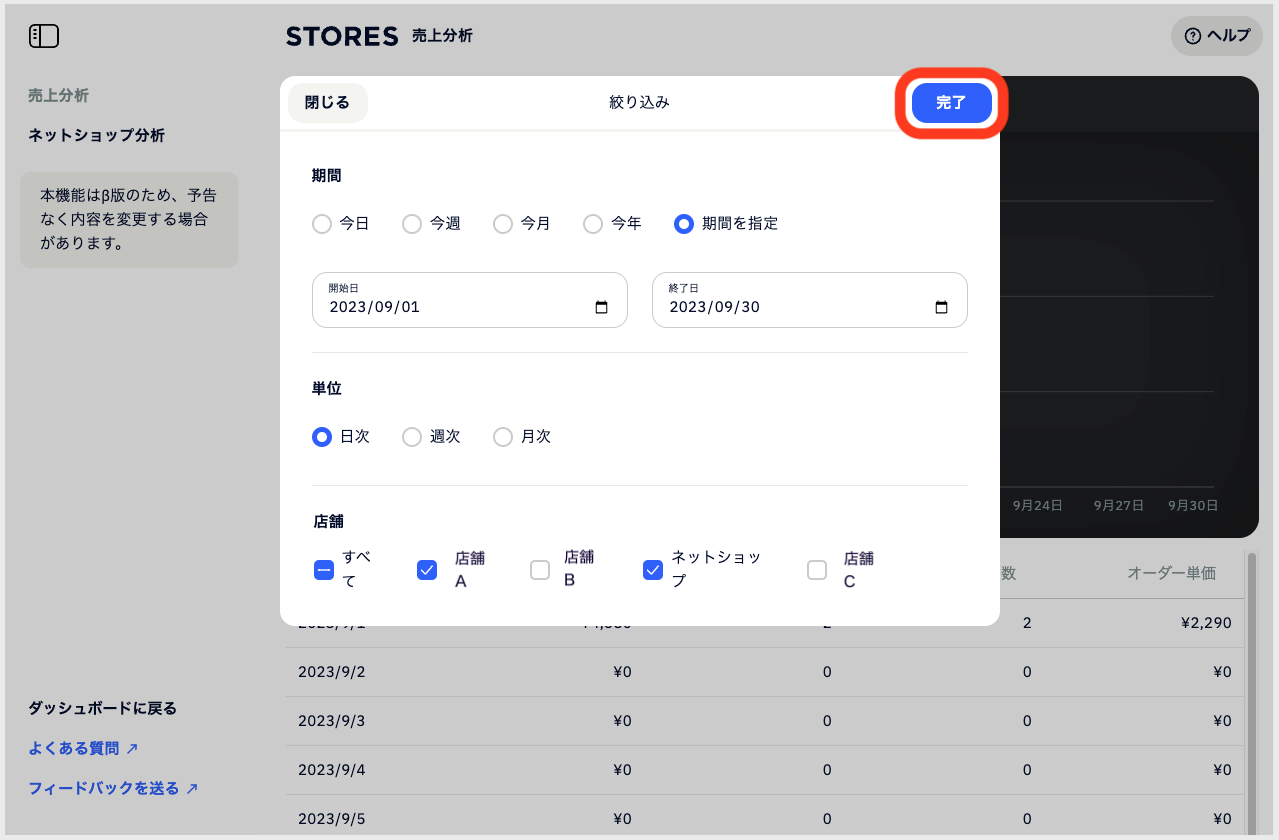Select the 今日 period radio button
The image size is (1279, 840).
[322, 224]
